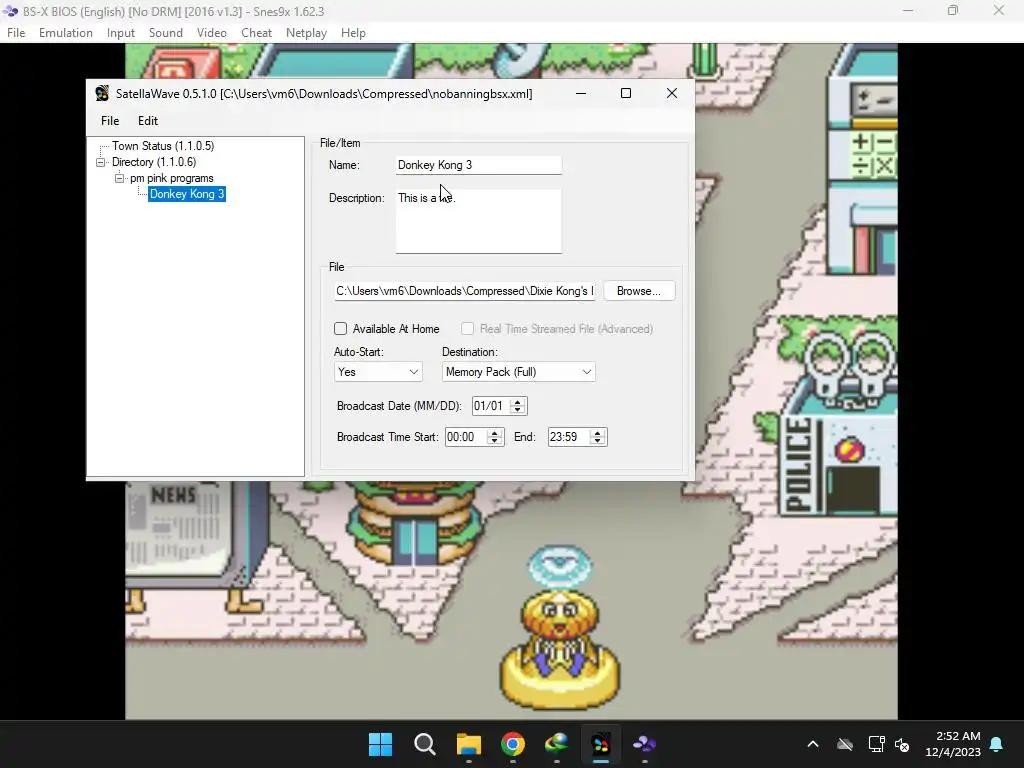Increase Broadcast Time Start value
This screenshot has height=768, width=1024.
pos(494,433)
